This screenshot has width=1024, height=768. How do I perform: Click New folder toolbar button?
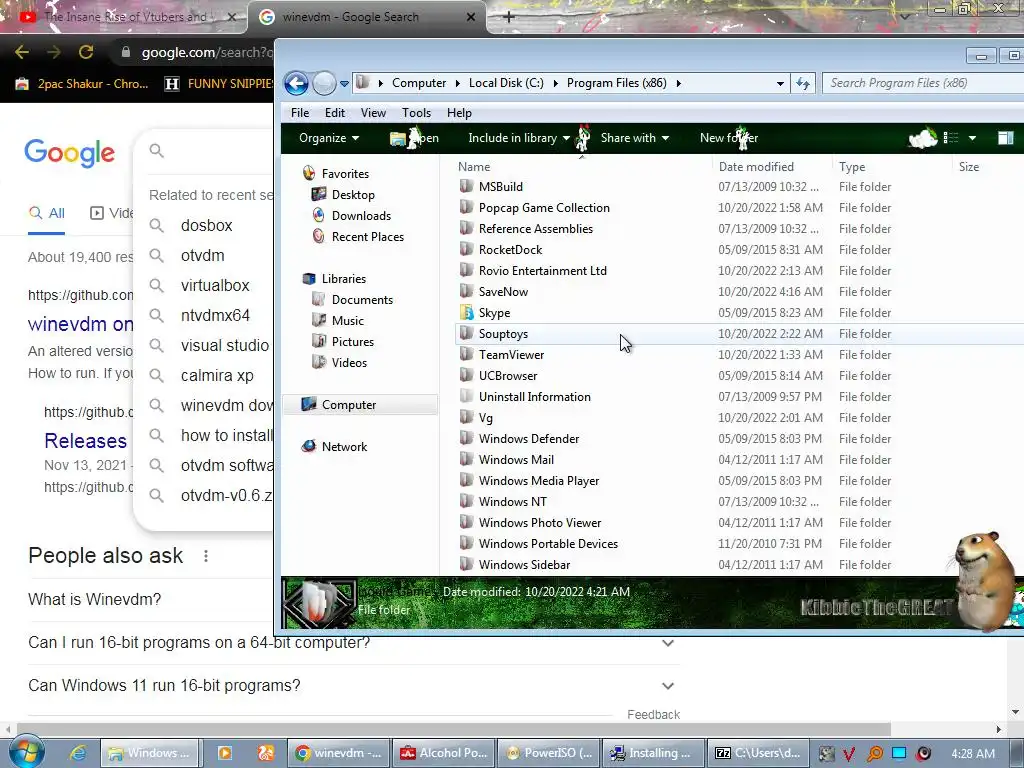pyautogui.click(x=729, y=138)
